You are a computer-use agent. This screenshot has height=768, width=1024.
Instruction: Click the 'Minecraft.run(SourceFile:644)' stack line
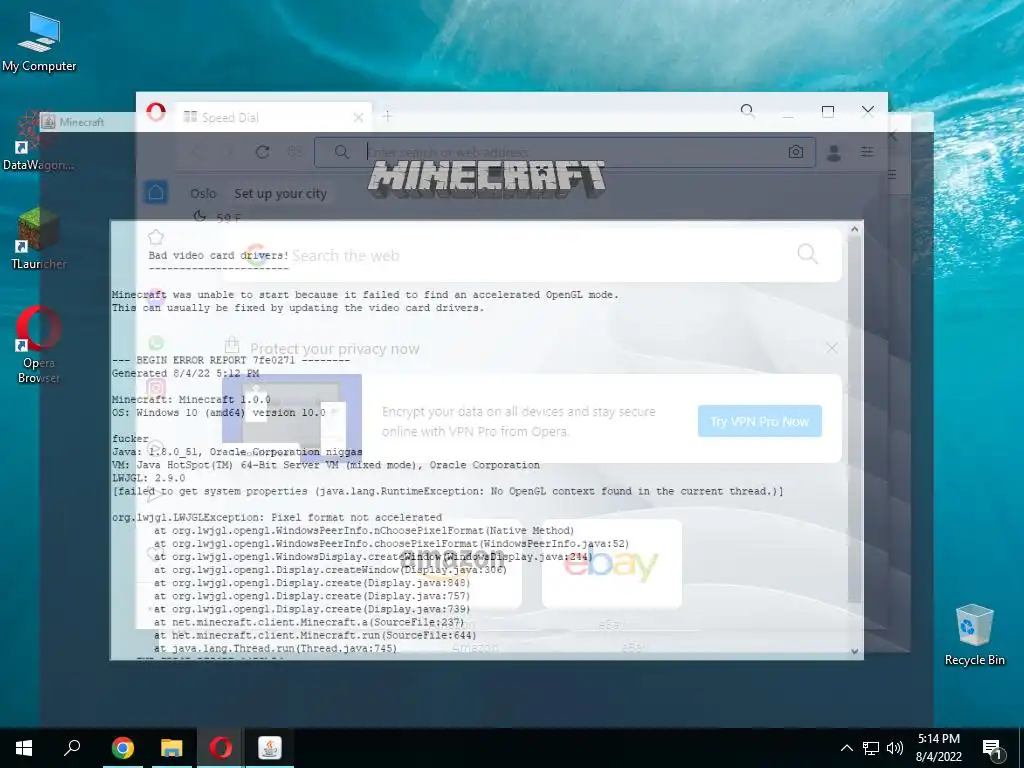[x=315, y=635]
